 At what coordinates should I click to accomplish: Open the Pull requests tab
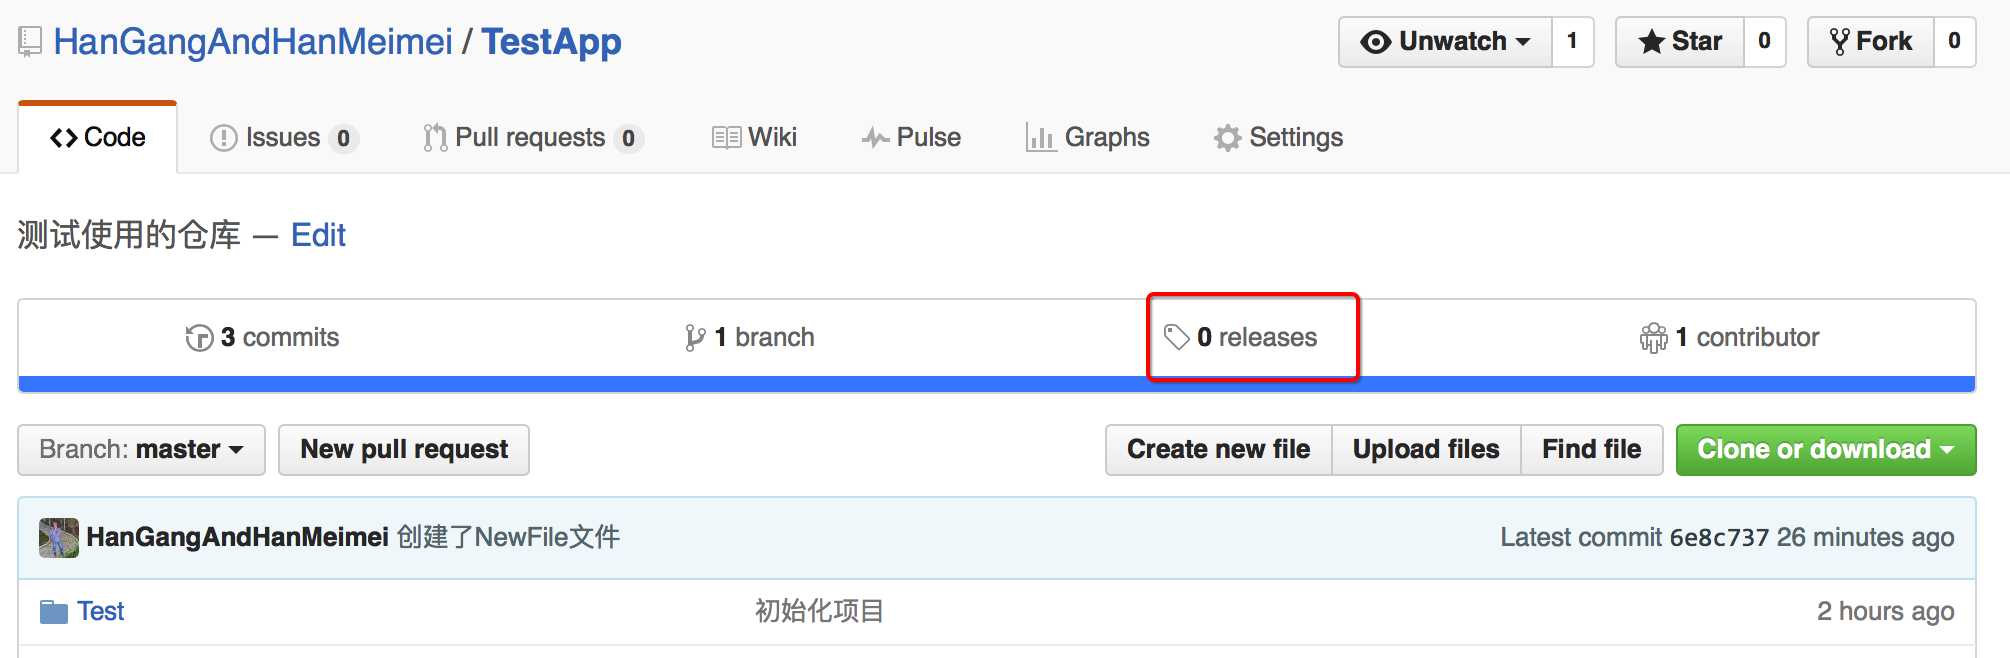point(532,138)
